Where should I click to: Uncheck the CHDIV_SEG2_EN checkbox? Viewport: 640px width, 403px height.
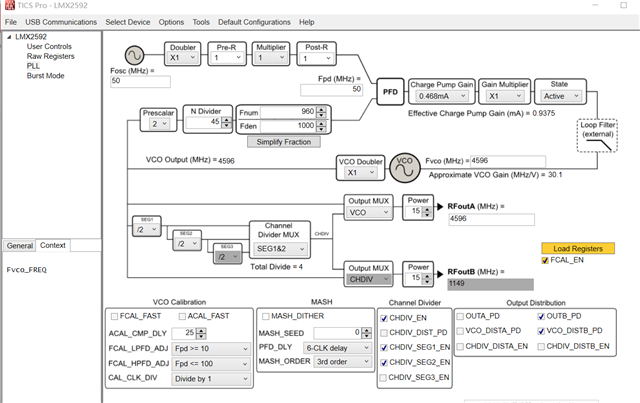pyautogui.click(x=384, y=363)
